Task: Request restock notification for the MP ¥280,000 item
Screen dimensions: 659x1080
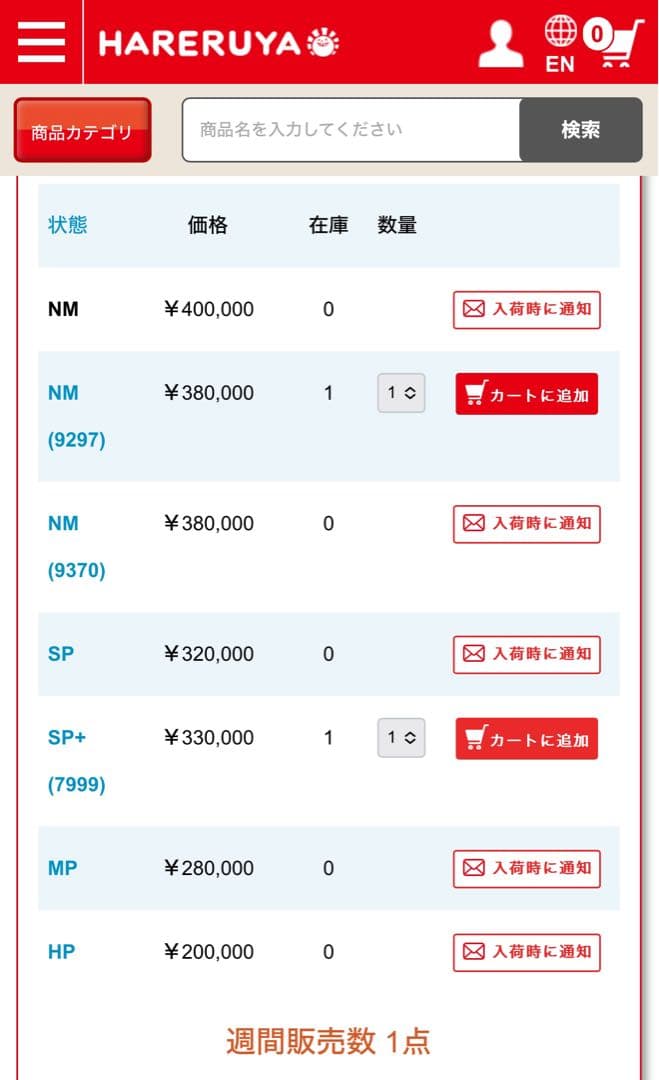Action: pos(526,868)
